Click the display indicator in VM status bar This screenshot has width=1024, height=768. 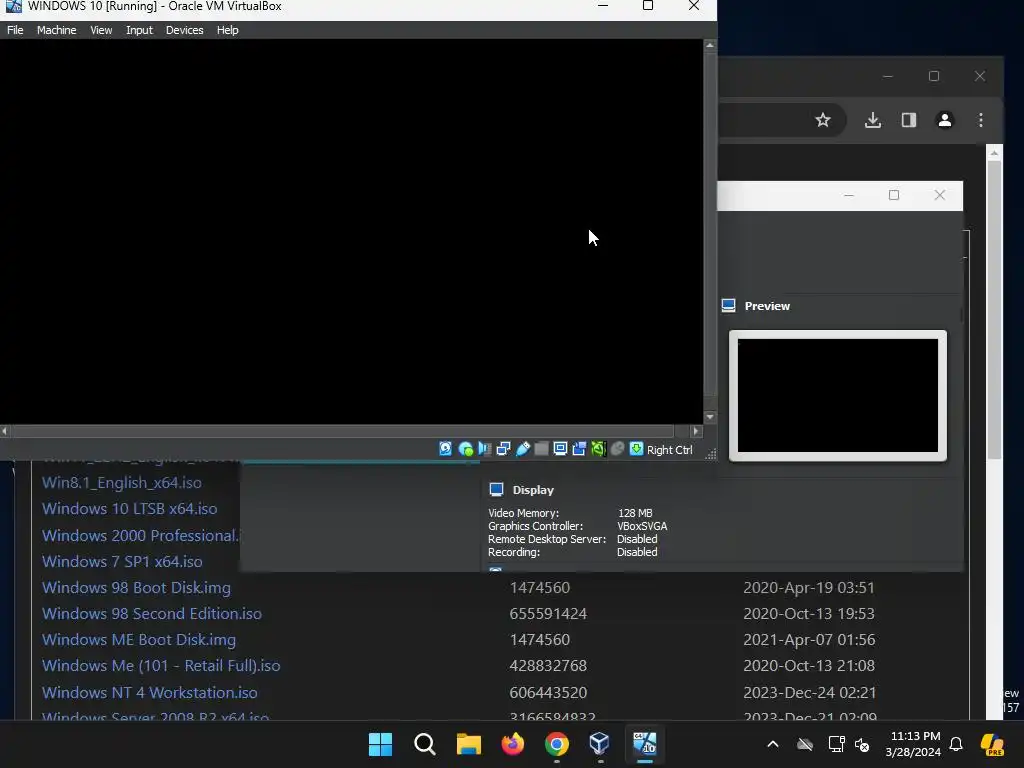[560, 449]
